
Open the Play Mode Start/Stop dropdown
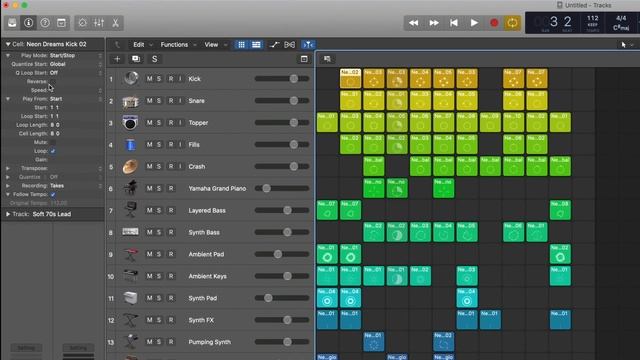pyautogui.click(x=75, y=56)
